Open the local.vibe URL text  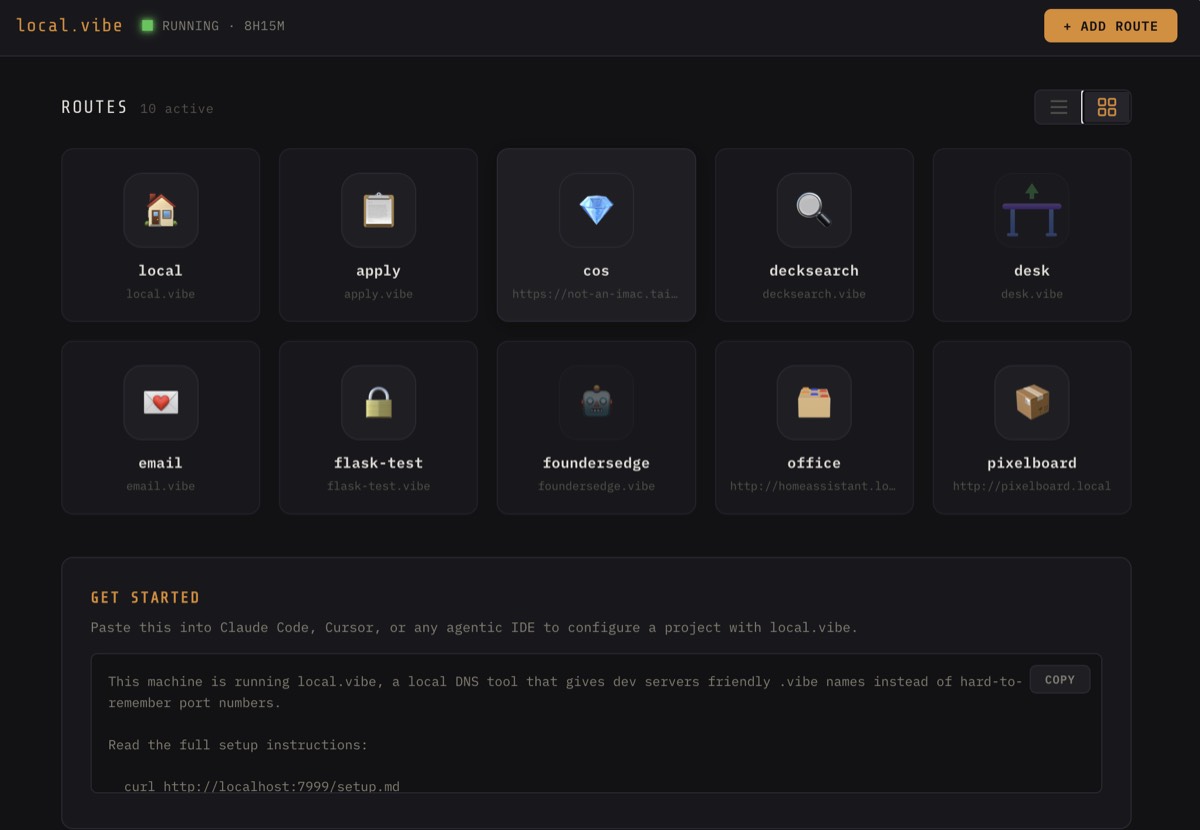click(x=160, y=294)
